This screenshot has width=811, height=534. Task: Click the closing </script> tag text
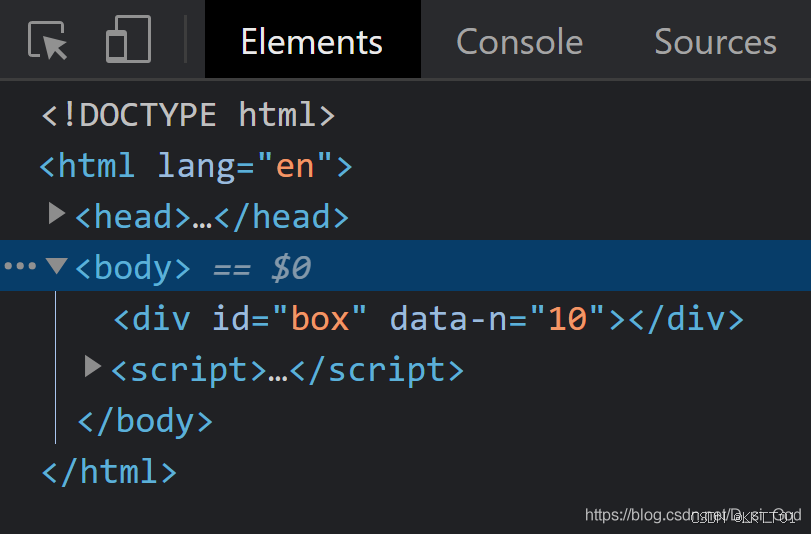click(377, 369)
